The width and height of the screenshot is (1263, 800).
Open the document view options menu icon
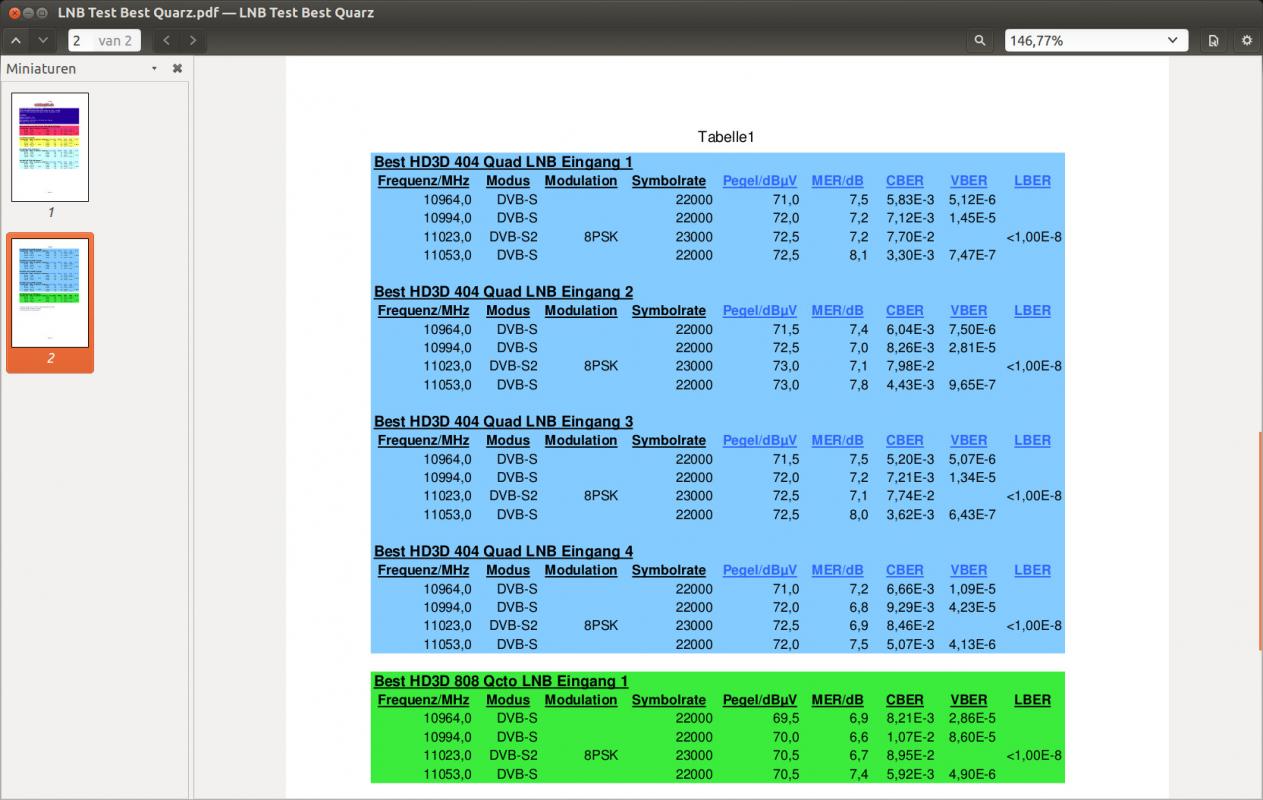pyautogui.click(x=1213, y=41)
